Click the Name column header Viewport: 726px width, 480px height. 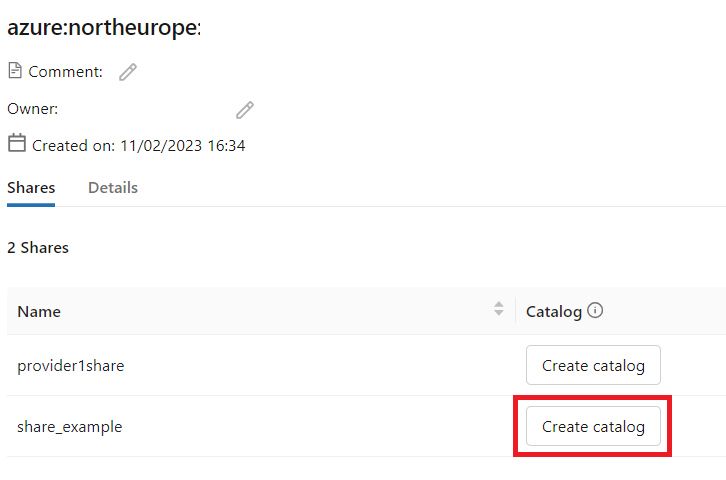(39, 312)
